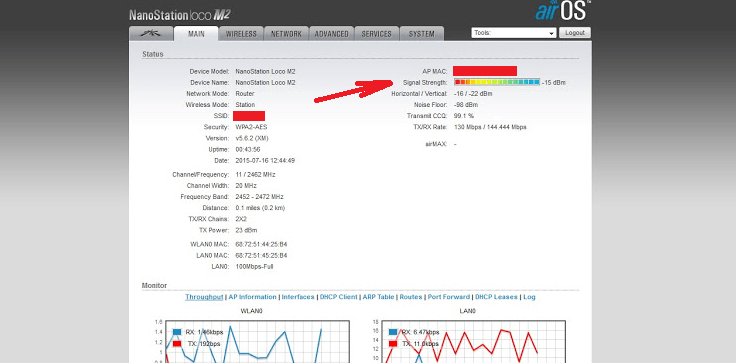Viewport: 736px width, 363px height.
Task: Select the Channel Width value 20 MHz
Action: click(x=246, y=185)
